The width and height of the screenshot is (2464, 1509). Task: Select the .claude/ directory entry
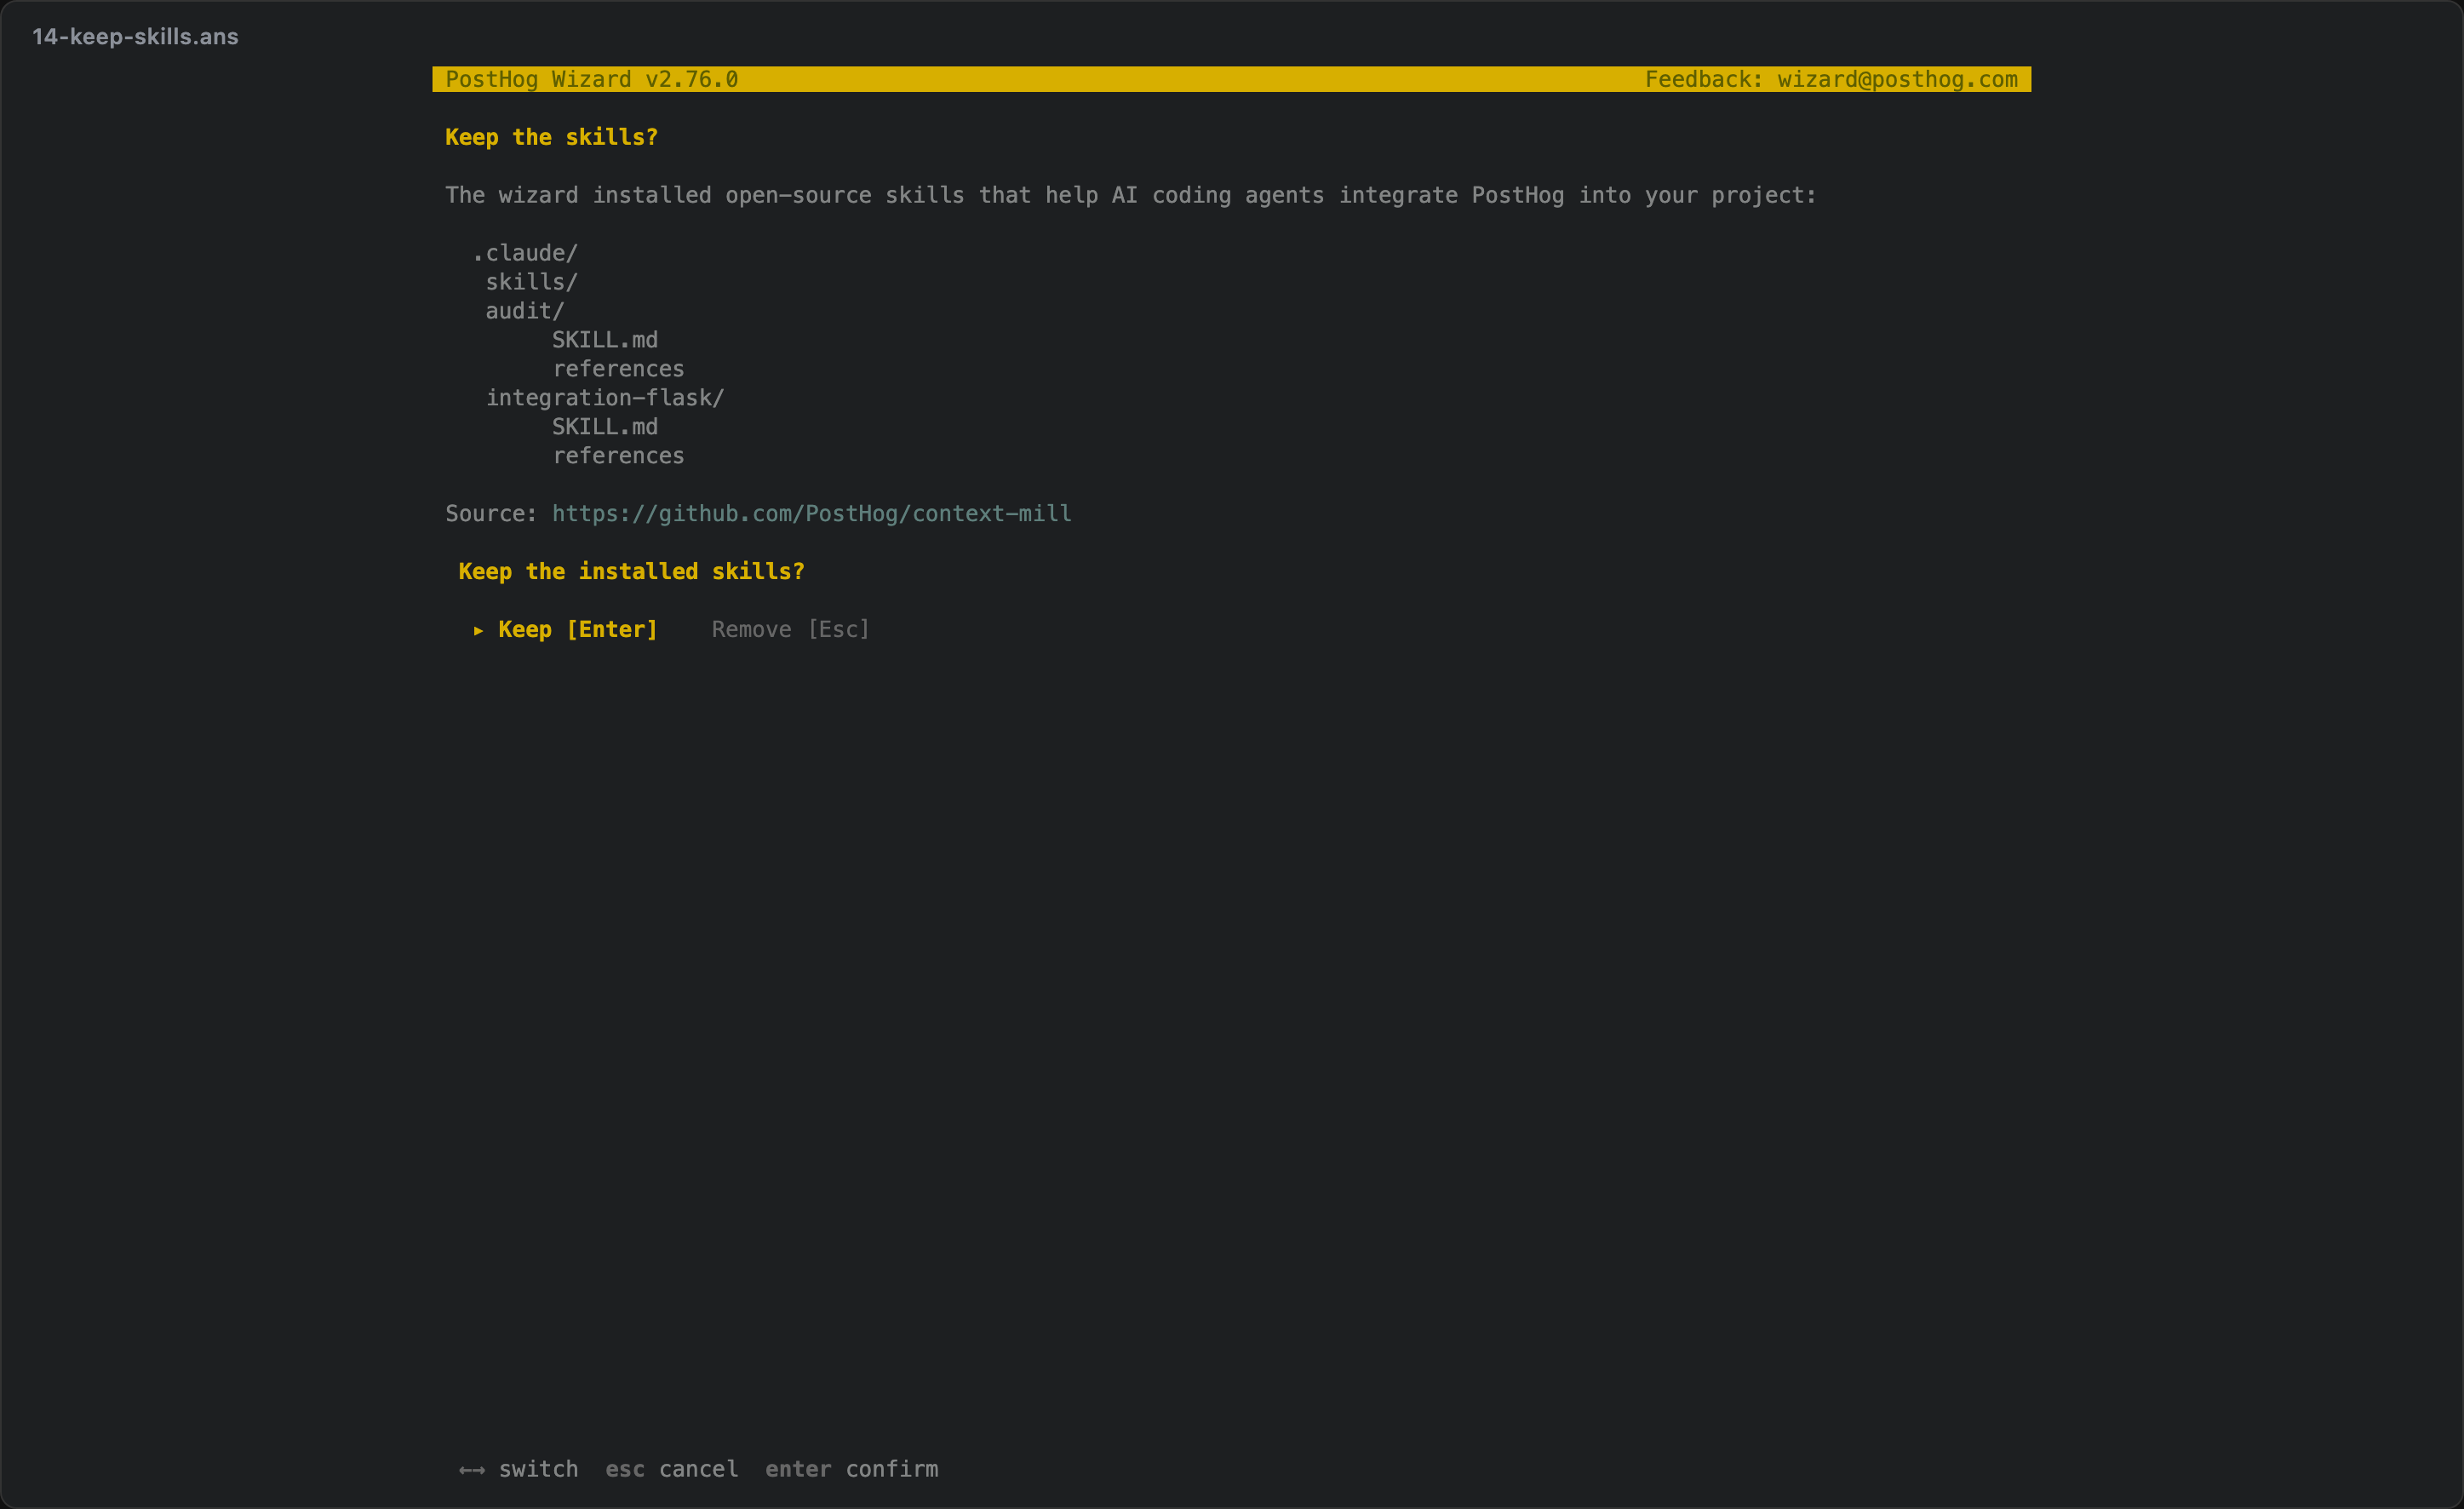click(x=525, y=253)
